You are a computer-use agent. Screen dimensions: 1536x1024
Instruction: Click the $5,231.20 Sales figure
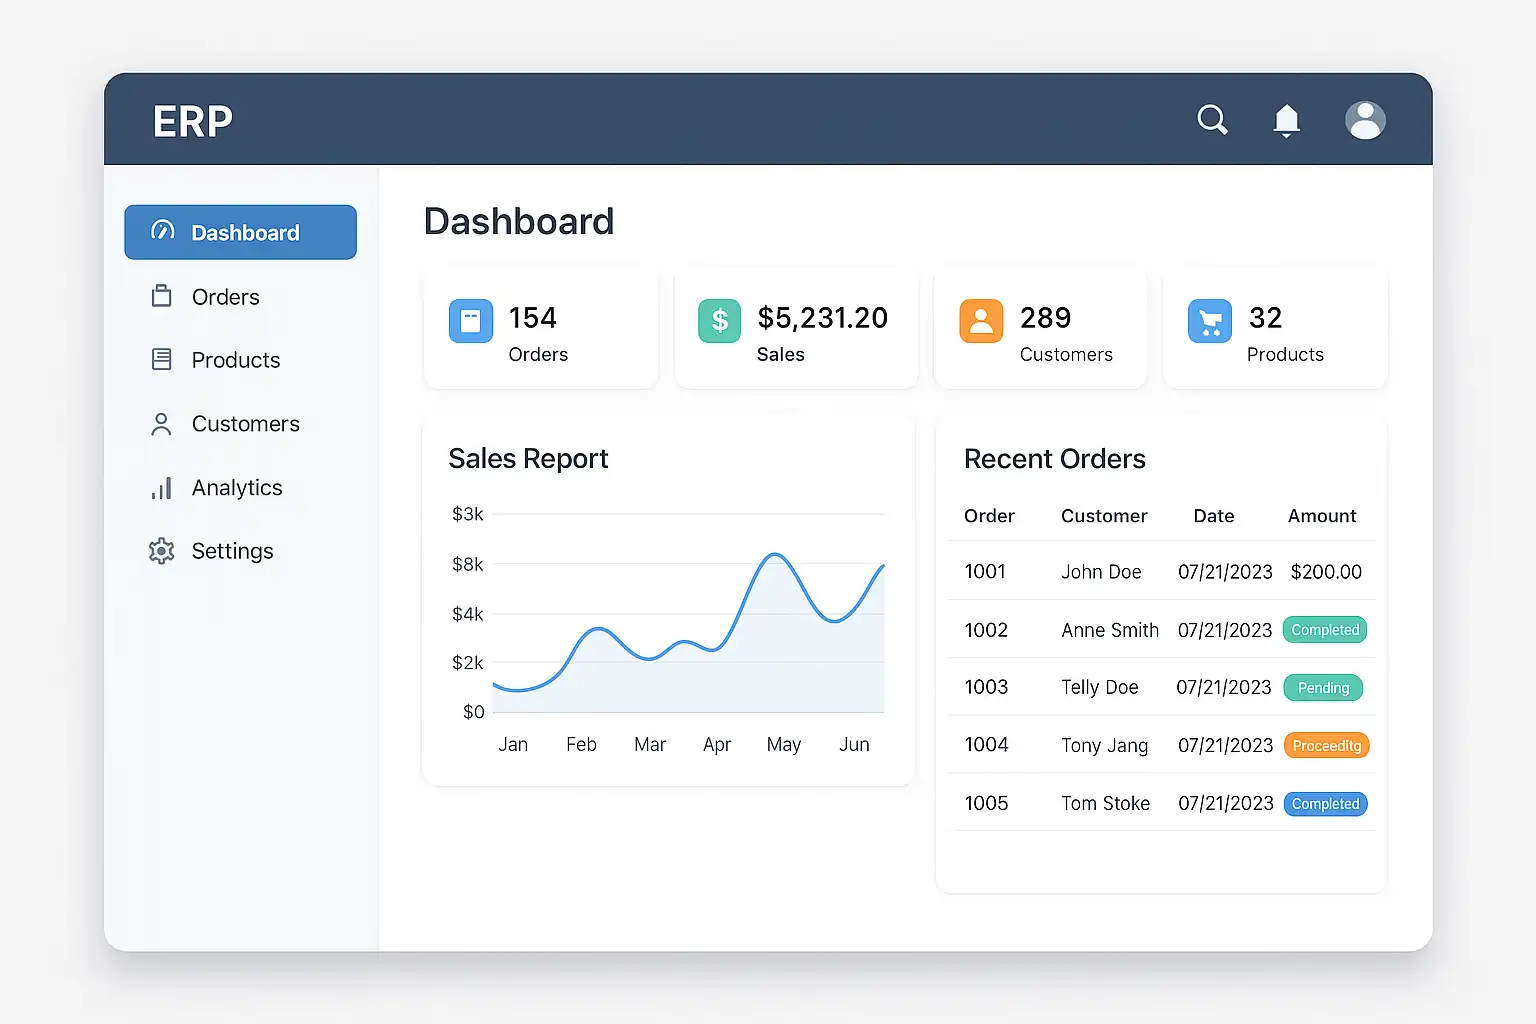(x=823, y=318)
